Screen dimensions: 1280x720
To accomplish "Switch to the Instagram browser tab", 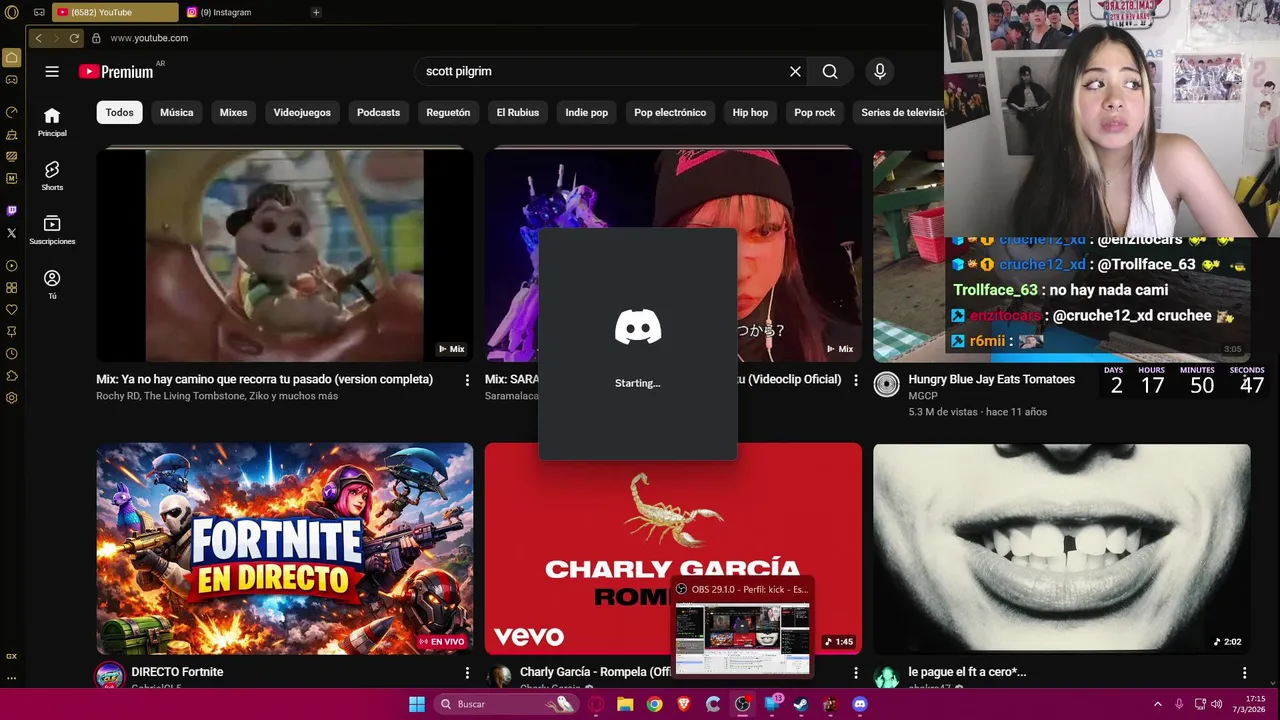I will pyautogui.click(x=242, y=12).
